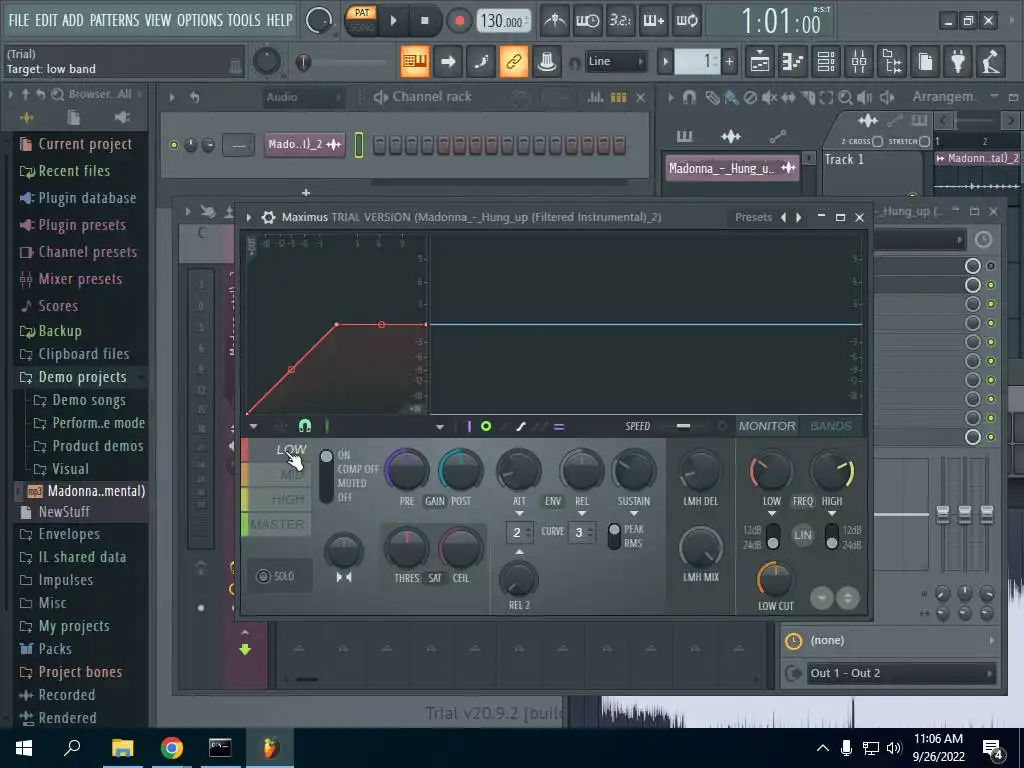The height and width of the screenshot is (768, 1024).
Task: Start playback with the play button
Action: [393, 21]
